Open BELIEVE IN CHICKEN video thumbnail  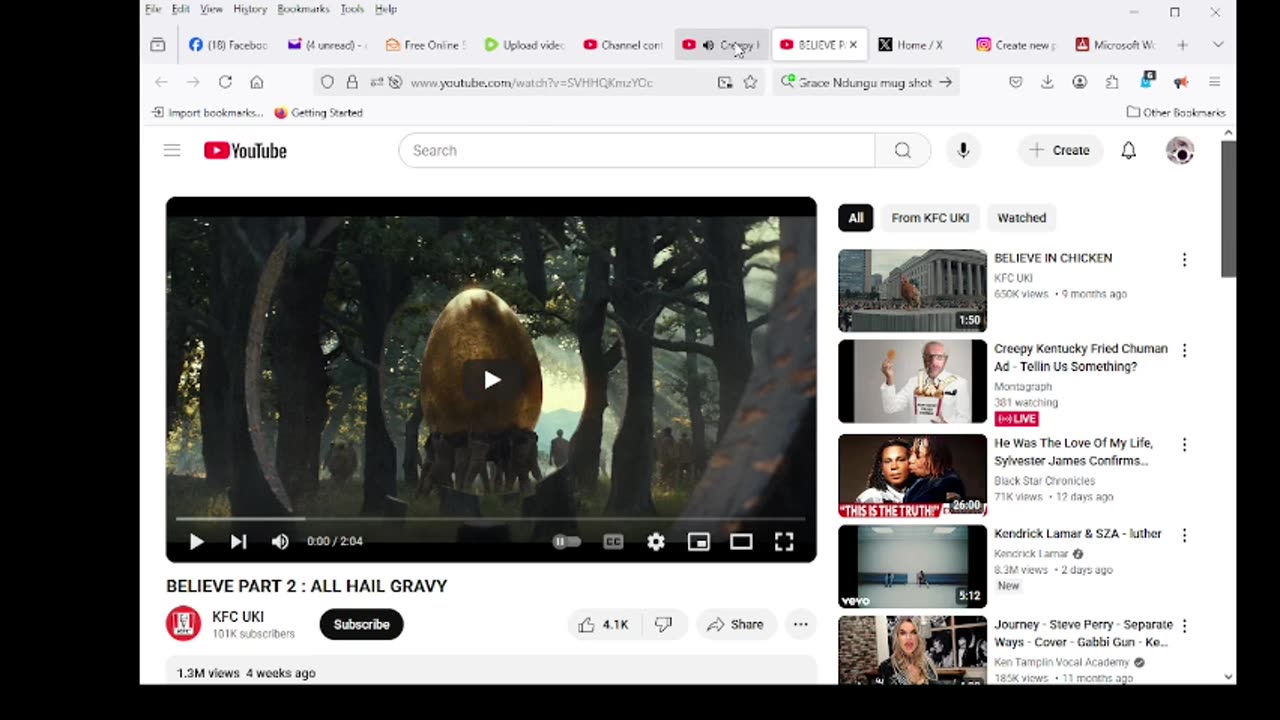[x=912, y=290]
